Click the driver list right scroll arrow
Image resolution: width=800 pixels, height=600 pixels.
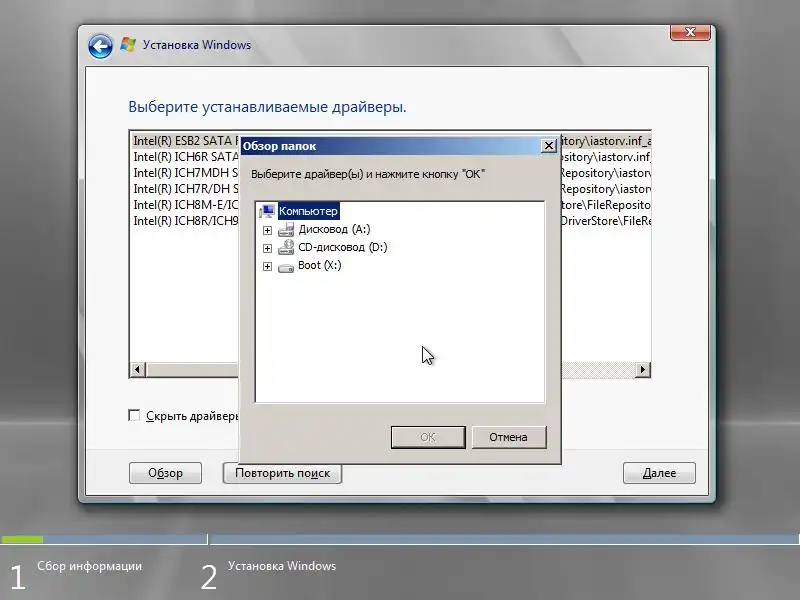point(643,369)
